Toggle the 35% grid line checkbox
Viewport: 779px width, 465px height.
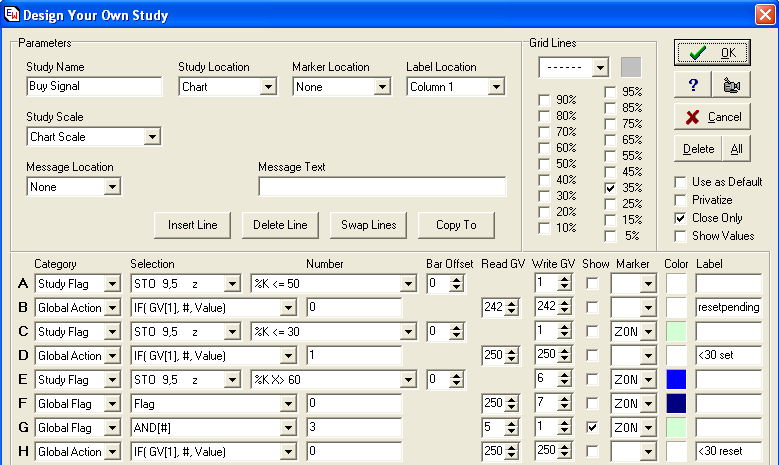(610, 188)
